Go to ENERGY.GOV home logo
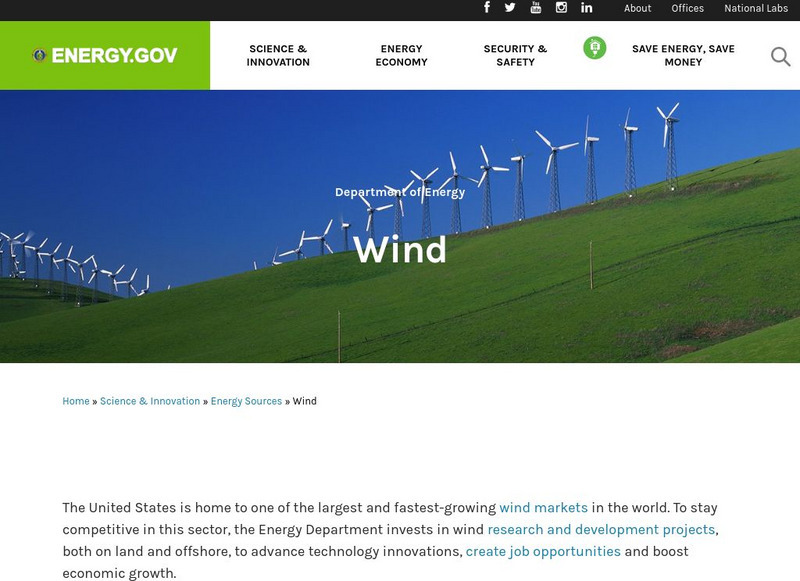Image resolution: width=800 pixels, height=581 pixels. click(105, 55)
